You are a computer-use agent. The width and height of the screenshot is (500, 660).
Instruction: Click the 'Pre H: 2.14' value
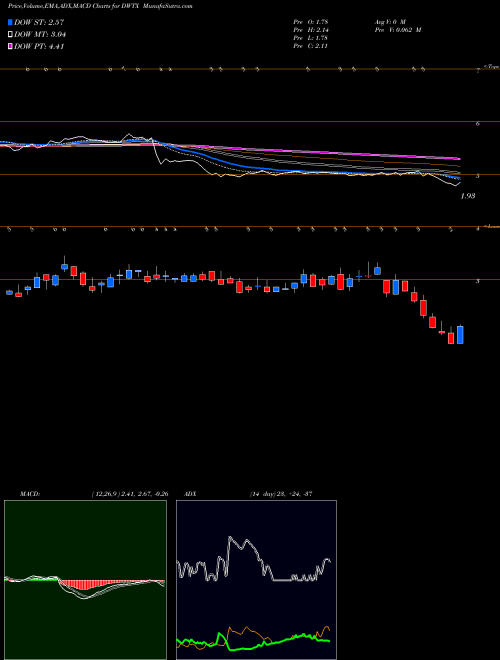tap(311, 30)
